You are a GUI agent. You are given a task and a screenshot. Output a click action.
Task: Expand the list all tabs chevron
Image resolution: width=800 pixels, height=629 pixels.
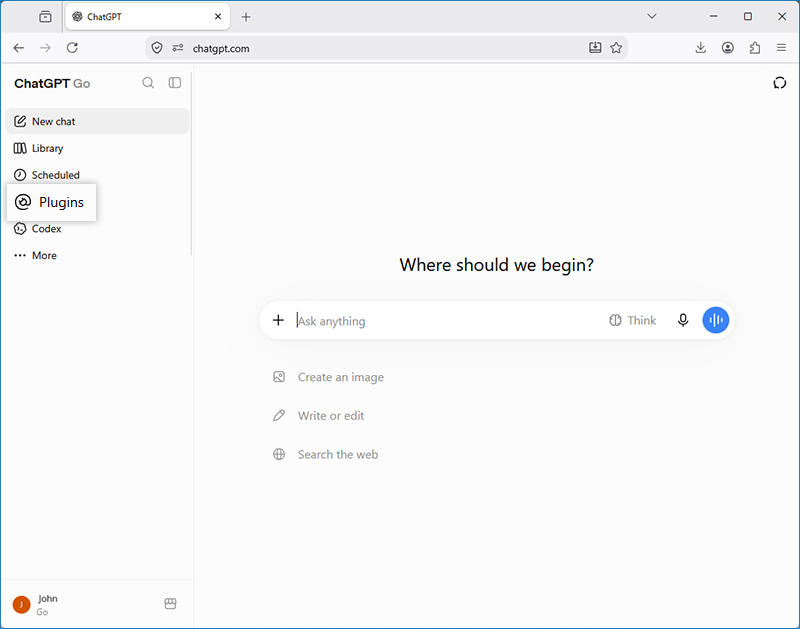(652, 17)
